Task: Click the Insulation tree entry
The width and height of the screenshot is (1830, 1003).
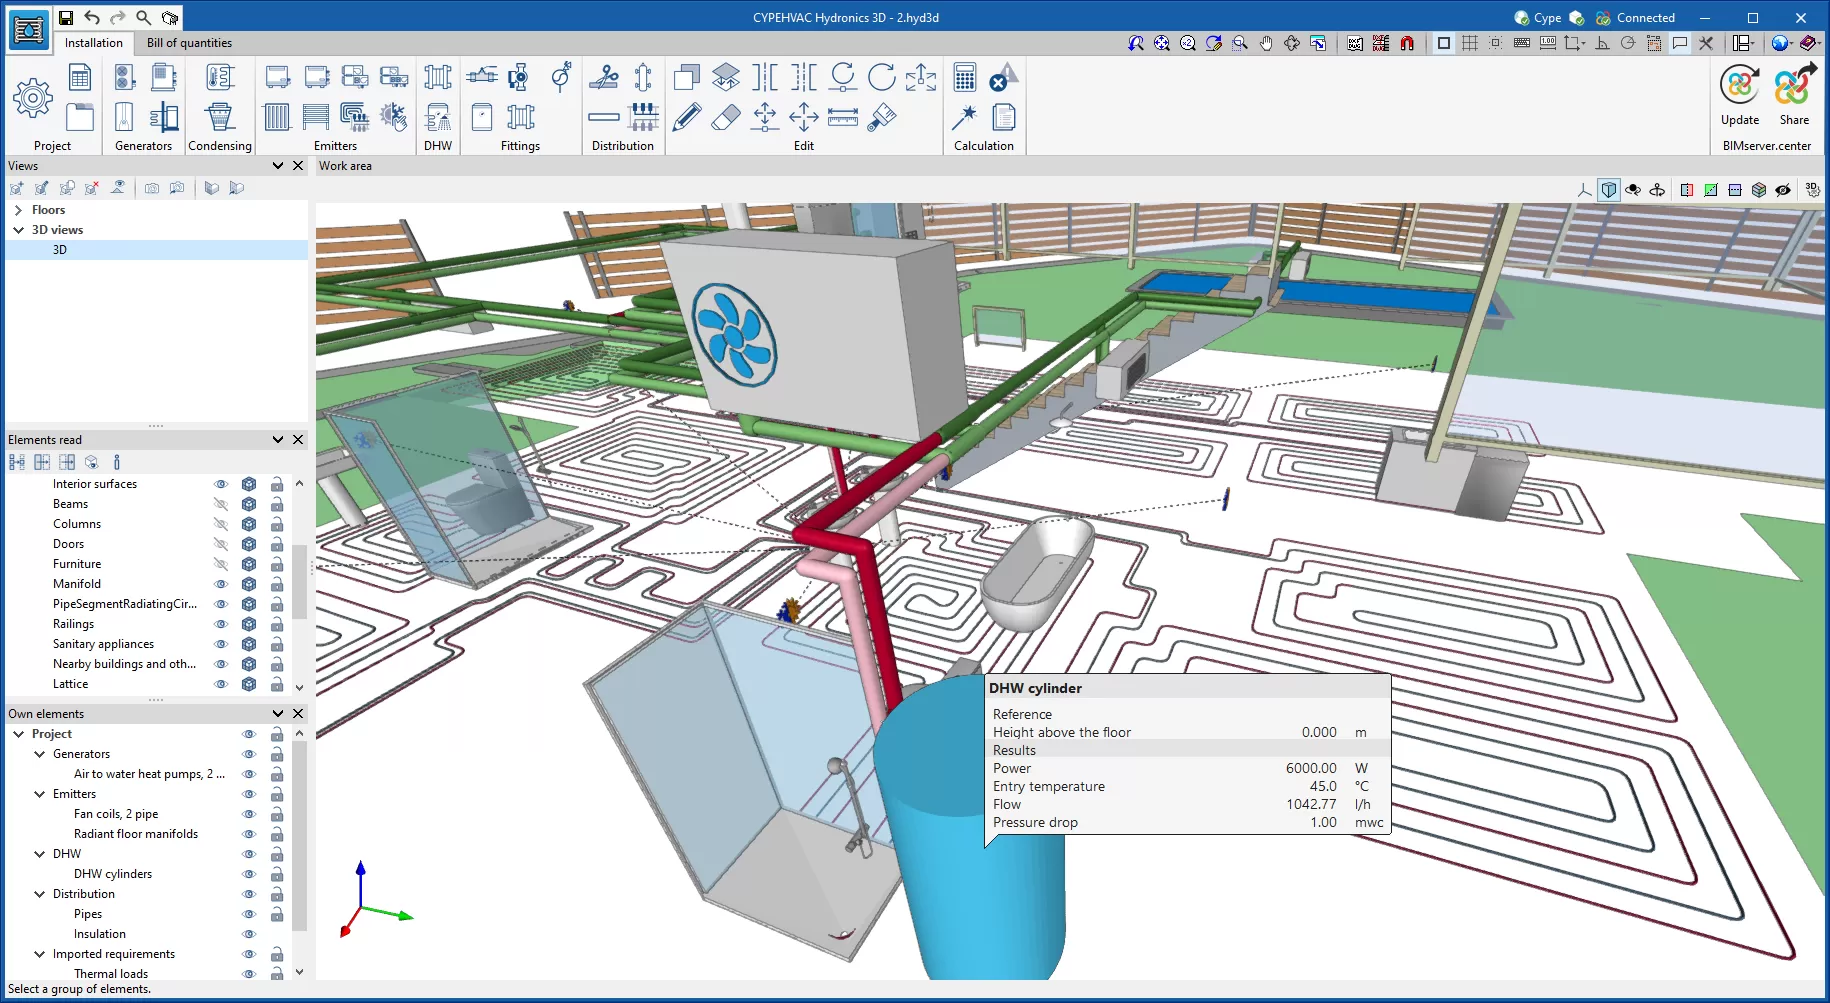Action: click(100, 934)
